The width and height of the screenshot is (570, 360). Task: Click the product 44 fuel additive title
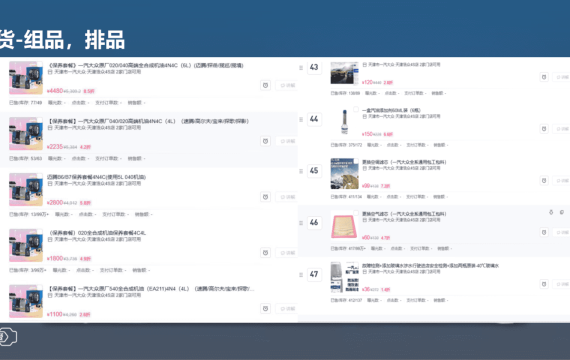point(391,110)
